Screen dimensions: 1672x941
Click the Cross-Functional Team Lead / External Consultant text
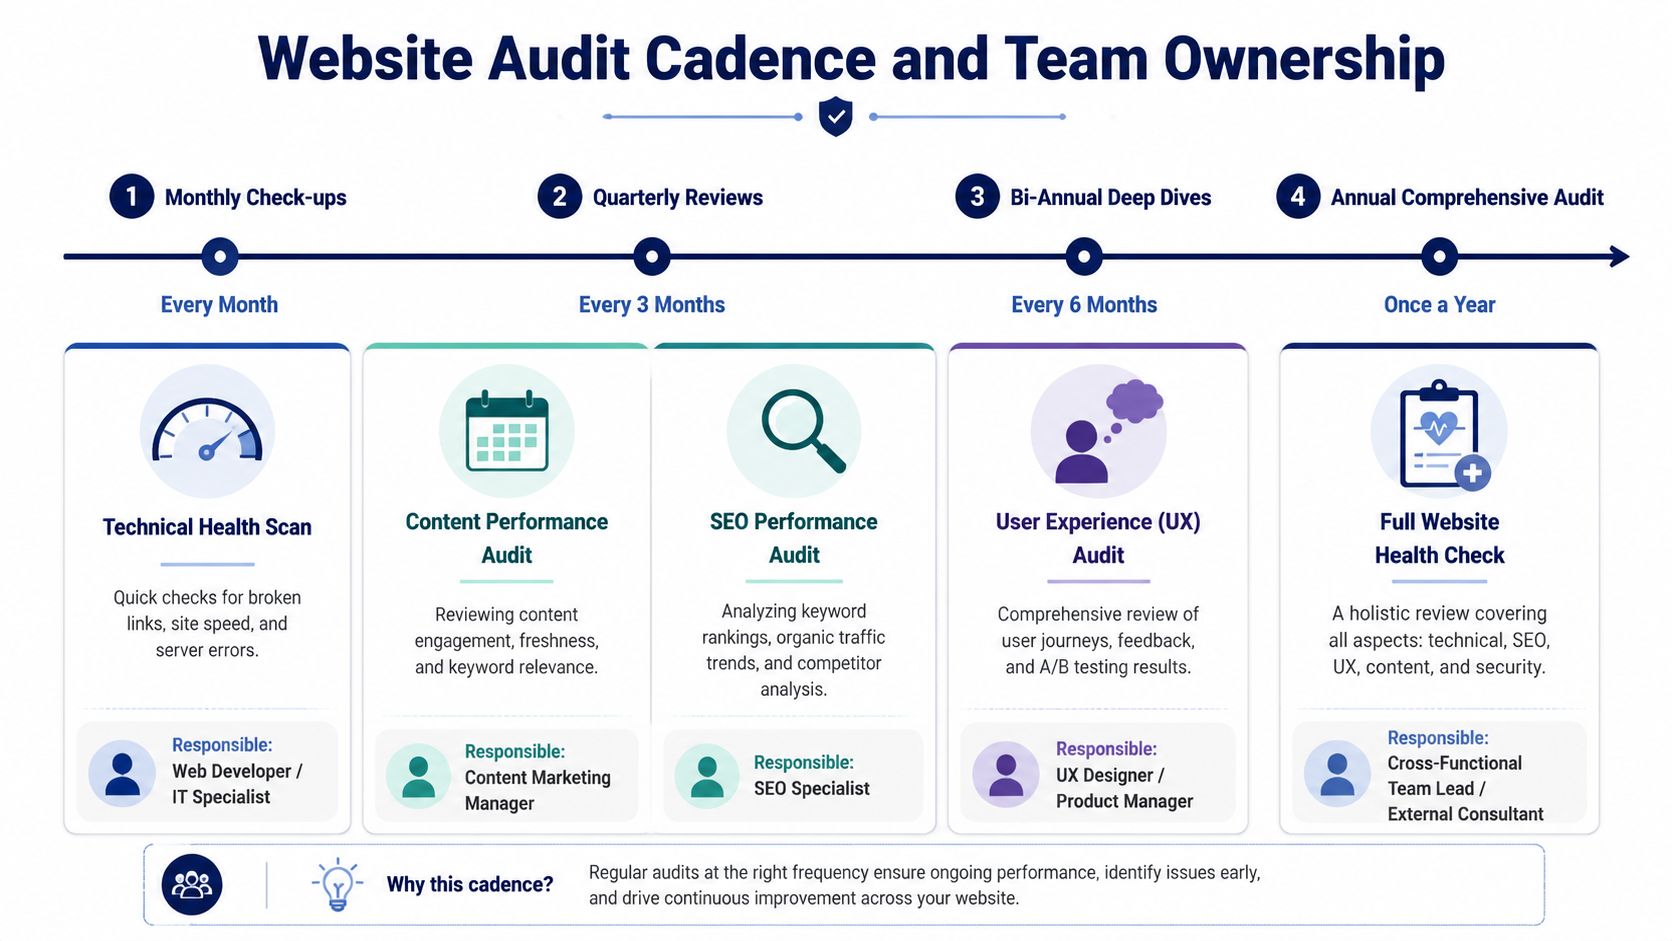1466,788
